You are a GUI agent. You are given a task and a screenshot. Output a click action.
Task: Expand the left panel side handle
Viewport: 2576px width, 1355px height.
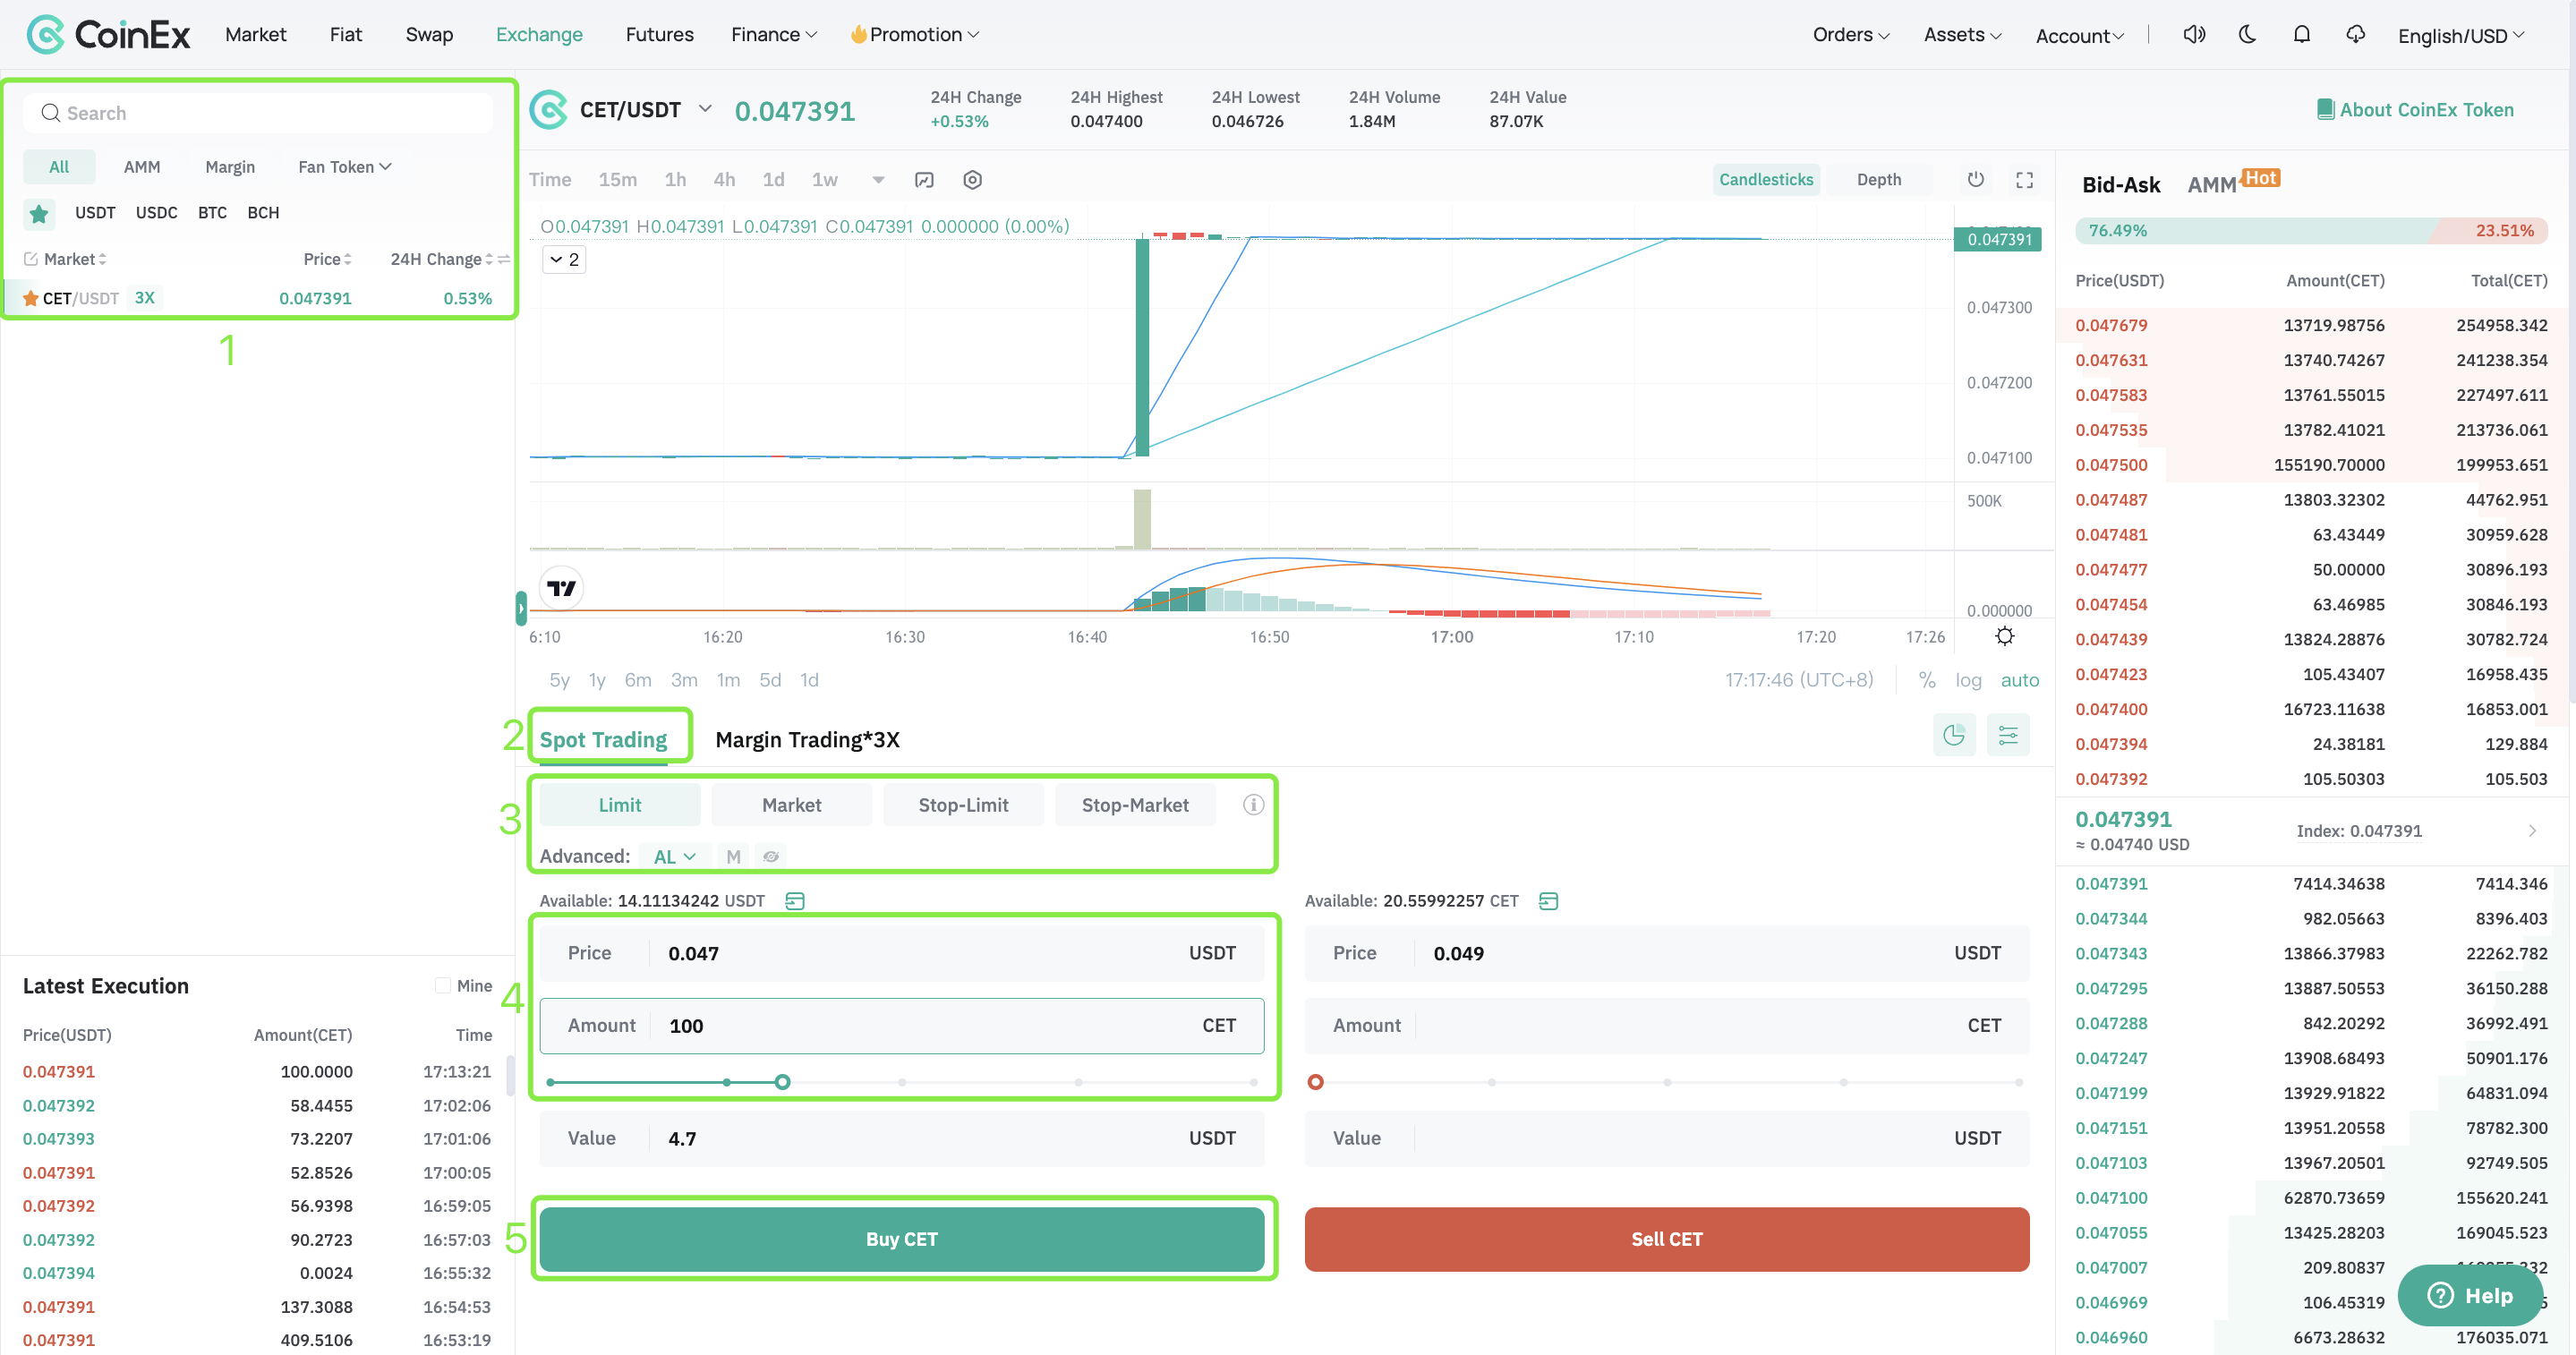click(521, 608)
